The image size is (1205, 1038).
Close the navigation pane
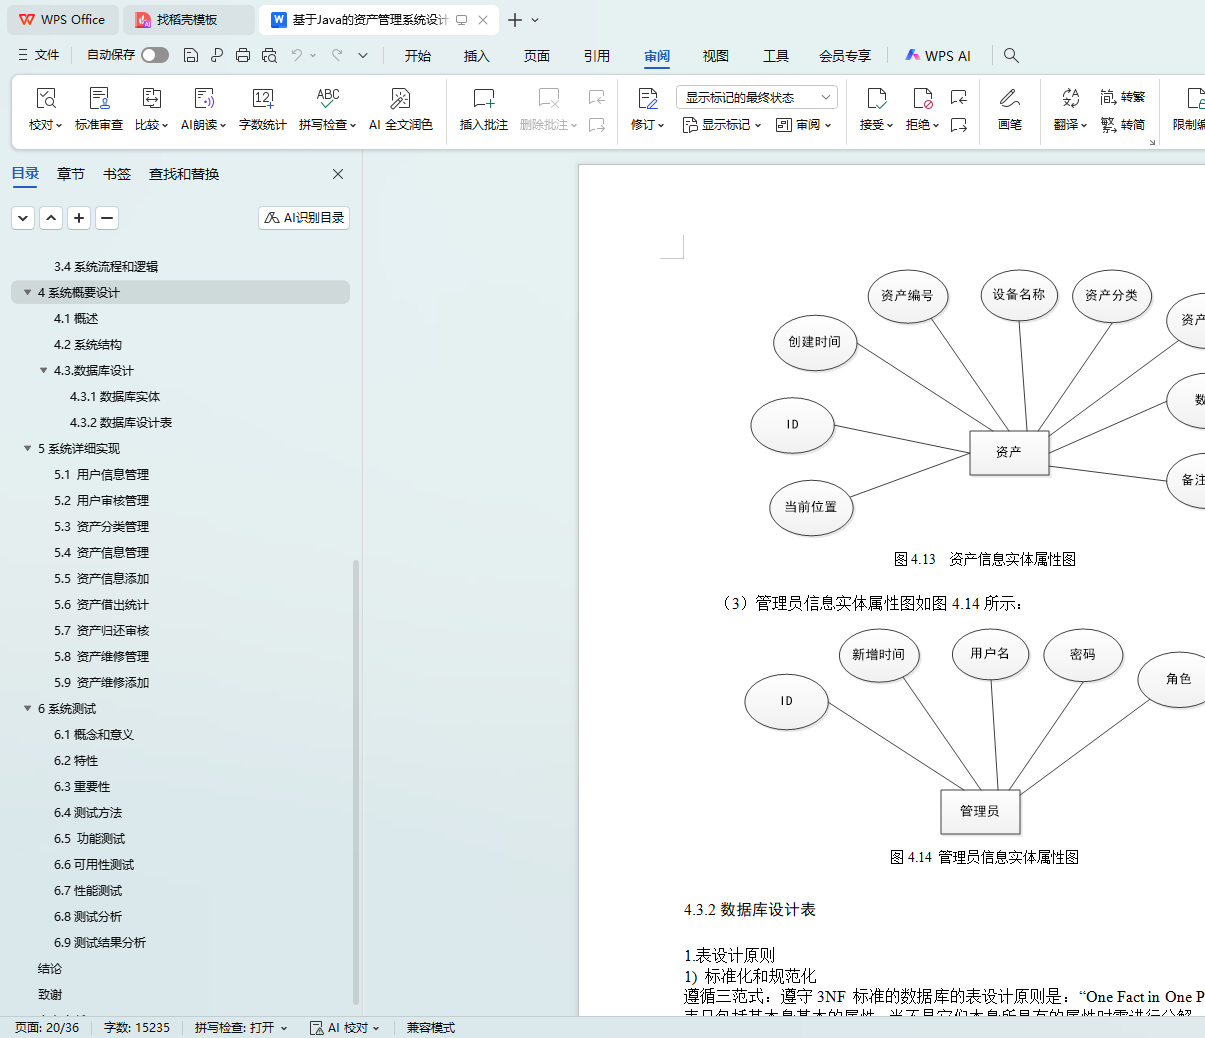click(x=338, y=174)
